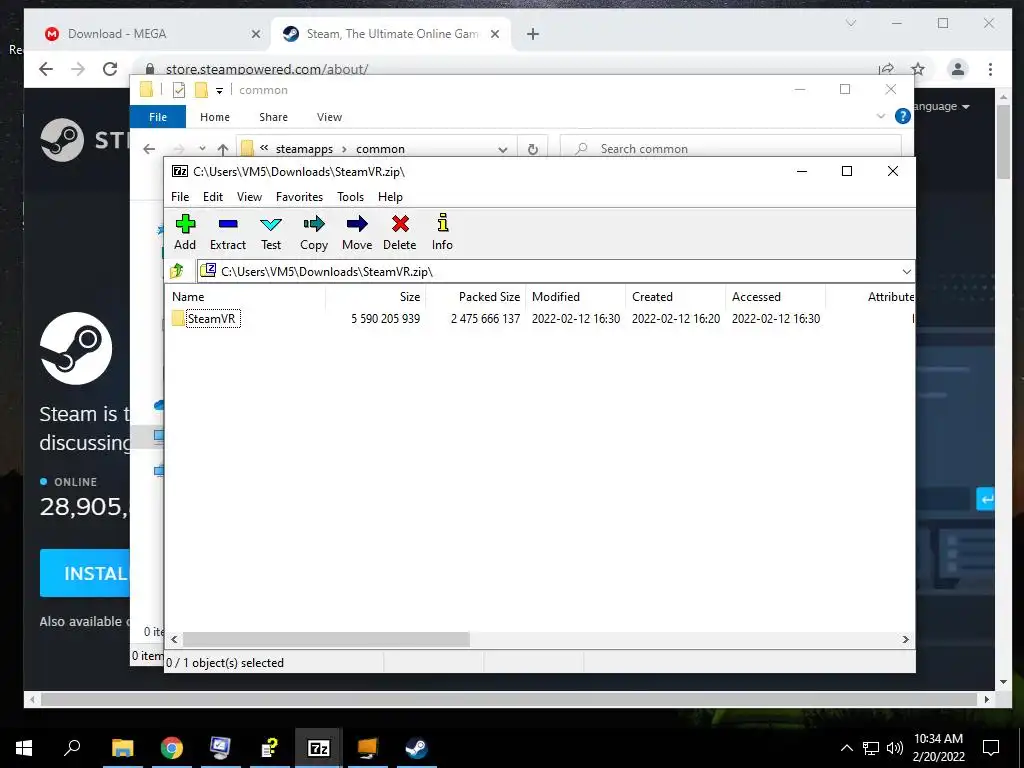Open Chrome tab search chevron
Screen dimensions: 1024x768
pyautogui.click(x=851, y=23)
